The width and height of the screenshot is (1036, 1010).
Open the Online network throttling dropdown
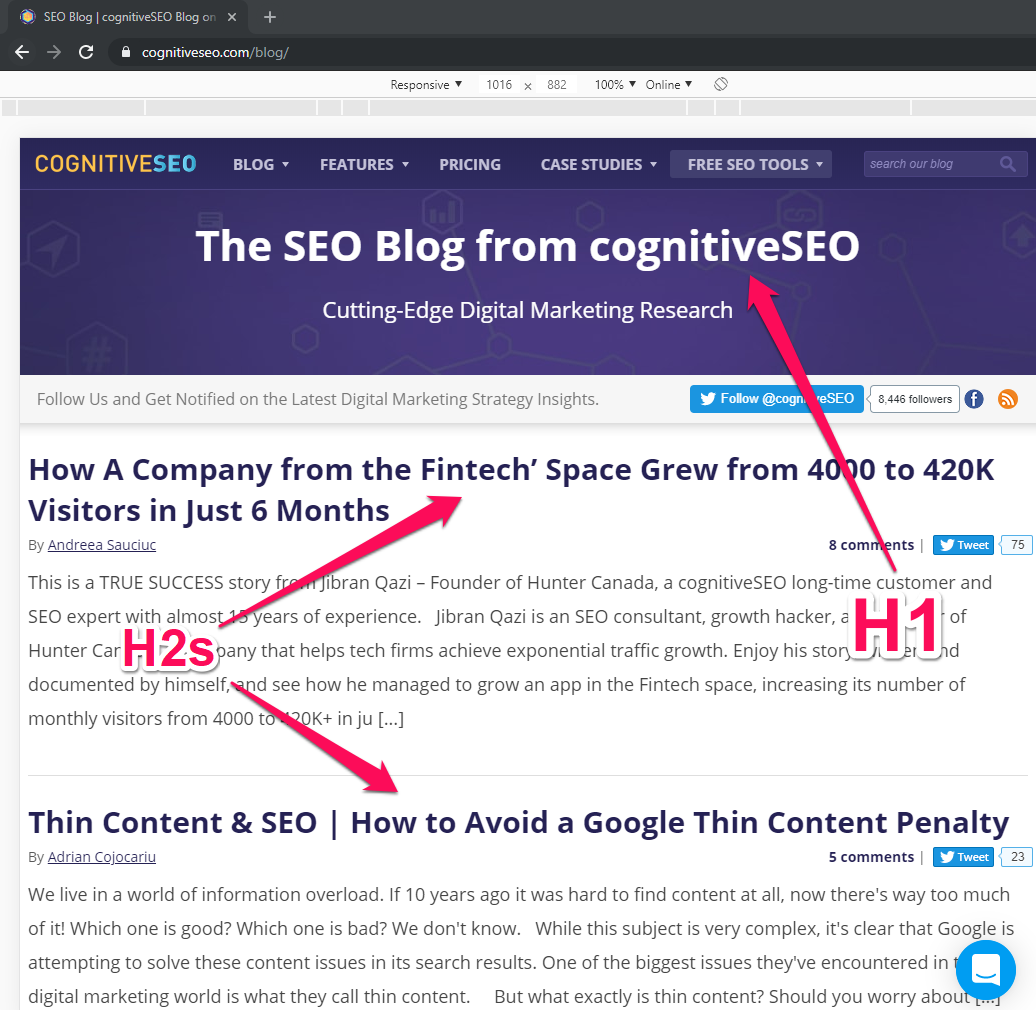(x=668, y=84)
